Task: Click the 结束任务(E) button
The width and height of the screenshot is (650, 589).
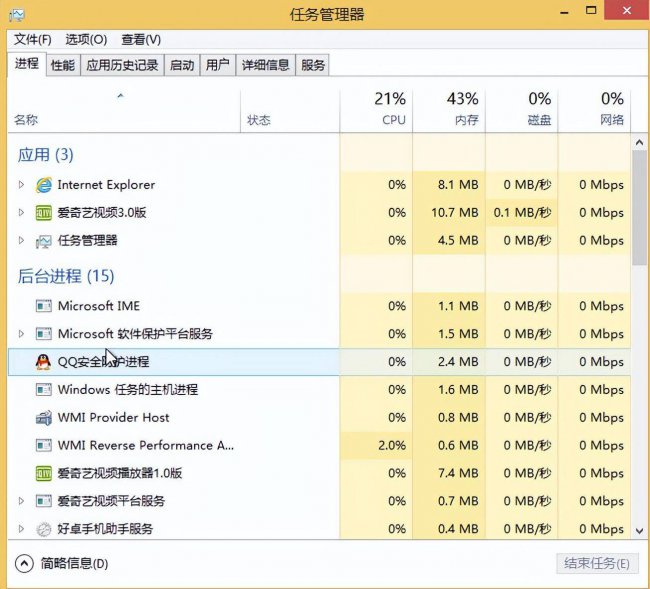Action: (x=597, y=563)
